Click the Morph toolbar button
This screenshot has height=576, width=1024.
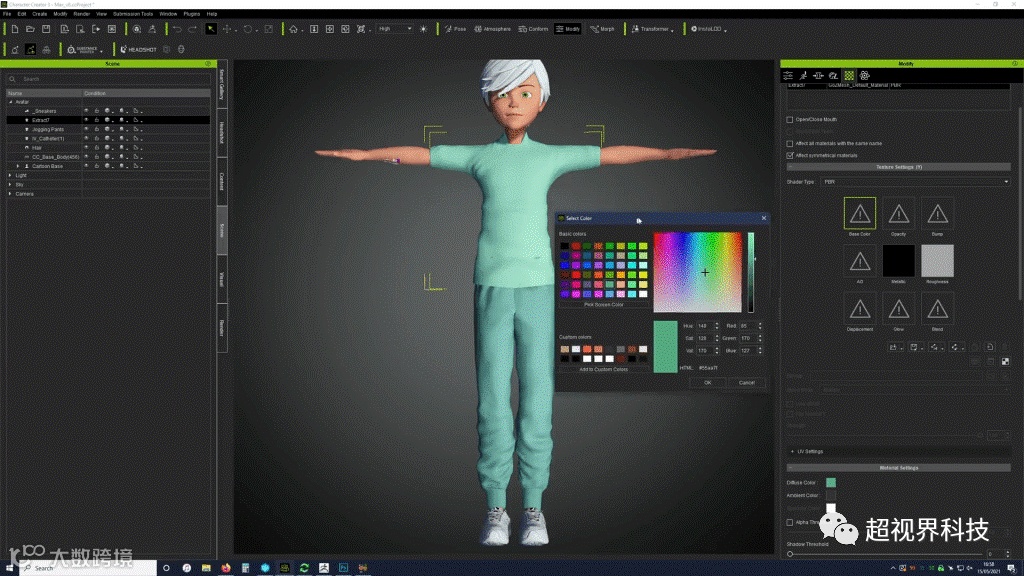[603, 29]
